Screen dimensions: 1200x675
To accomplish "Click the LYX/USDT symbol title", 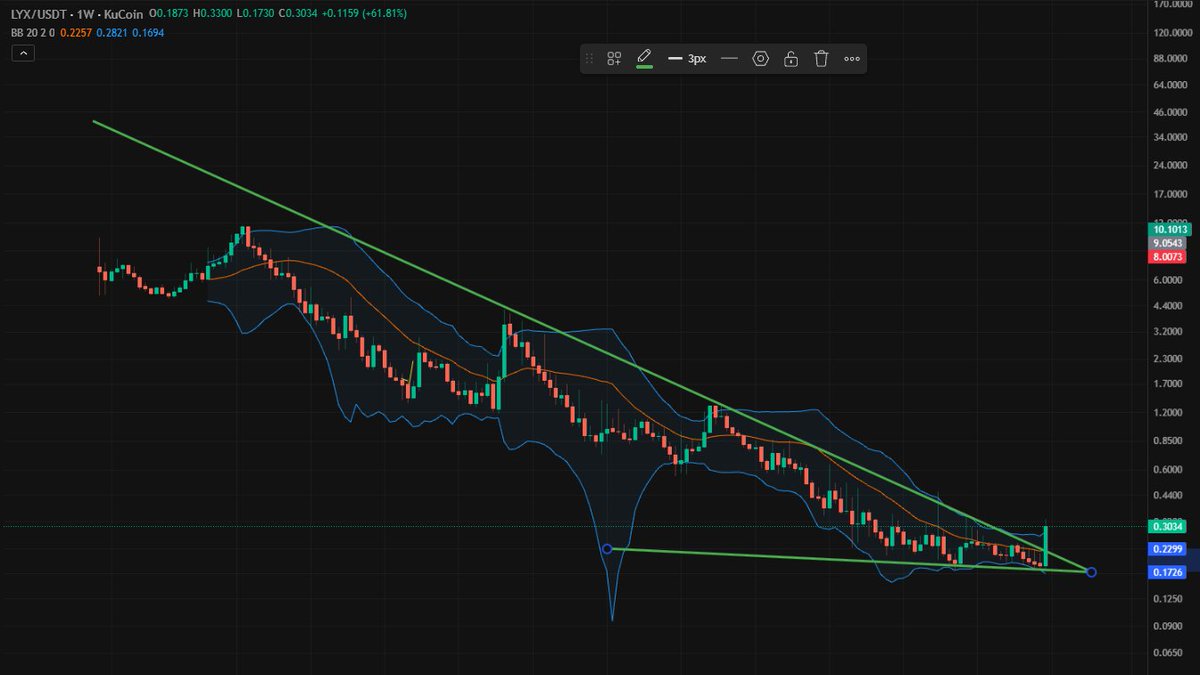I will point(39,14).
